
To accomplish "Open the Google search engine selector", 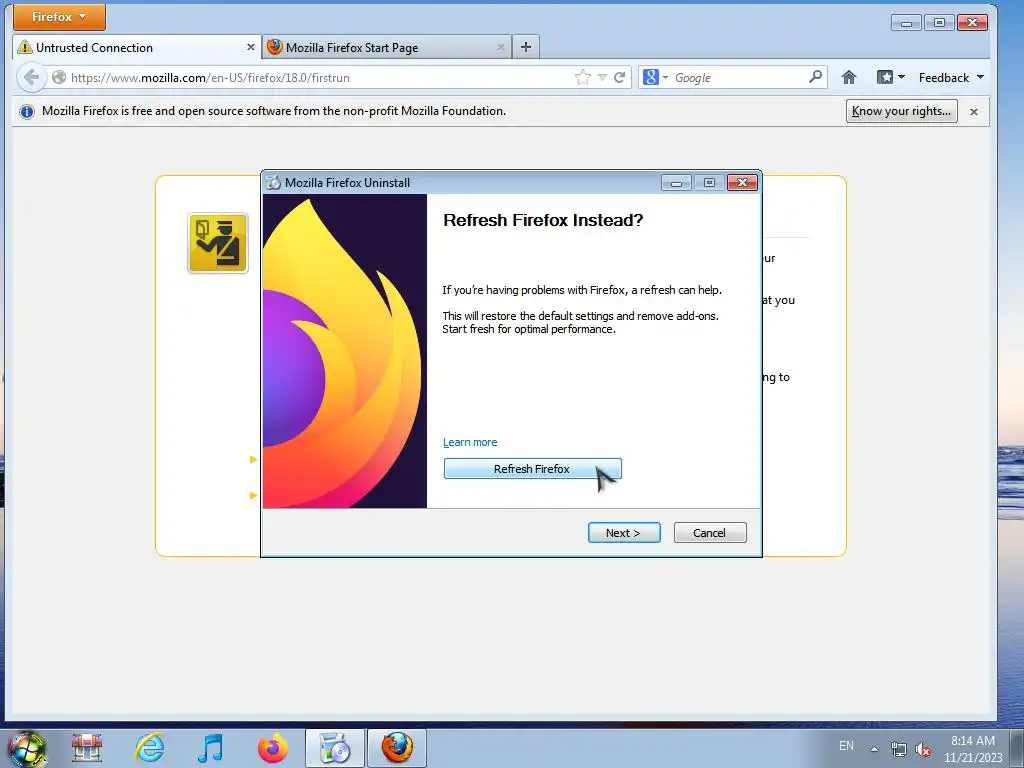I will [x=655, y=78].
